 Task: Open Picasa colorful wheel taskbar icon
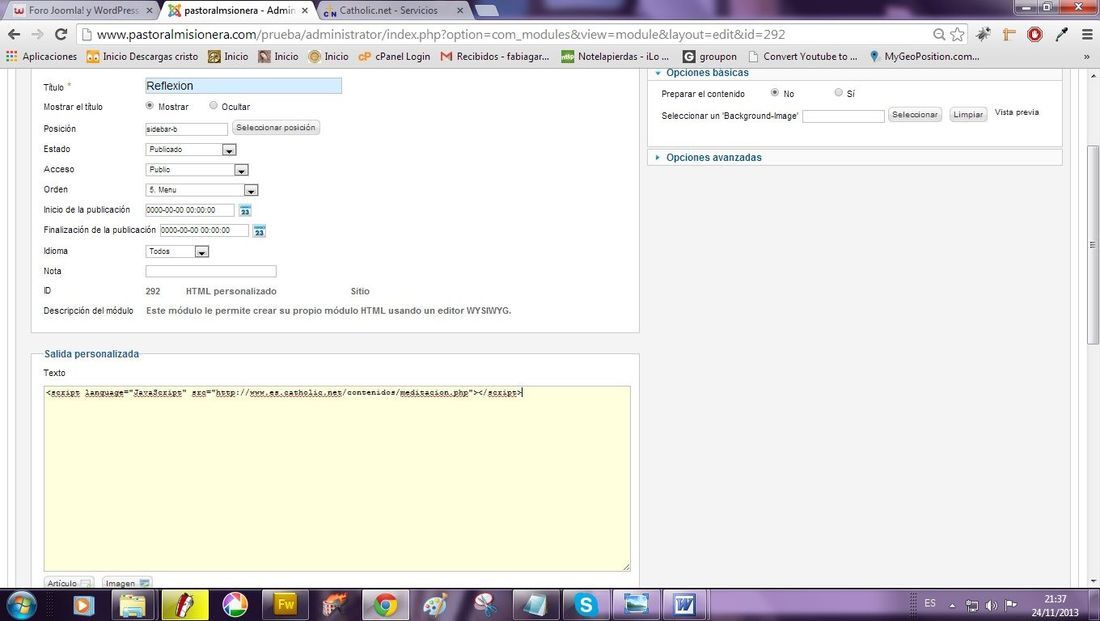click(234, 604)
